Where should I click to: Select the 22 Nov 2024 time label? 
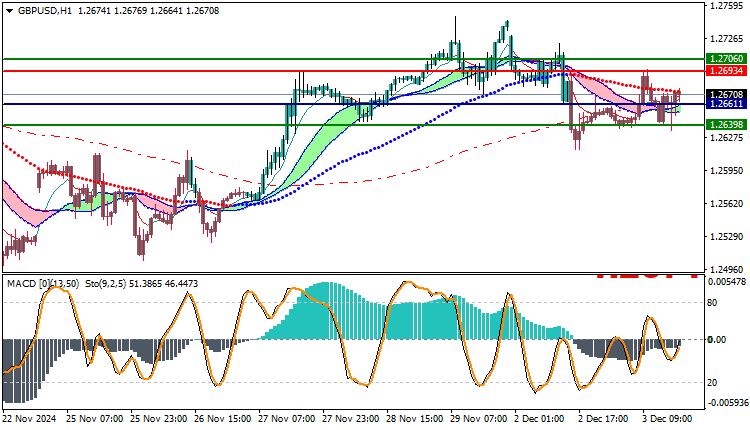30,419
